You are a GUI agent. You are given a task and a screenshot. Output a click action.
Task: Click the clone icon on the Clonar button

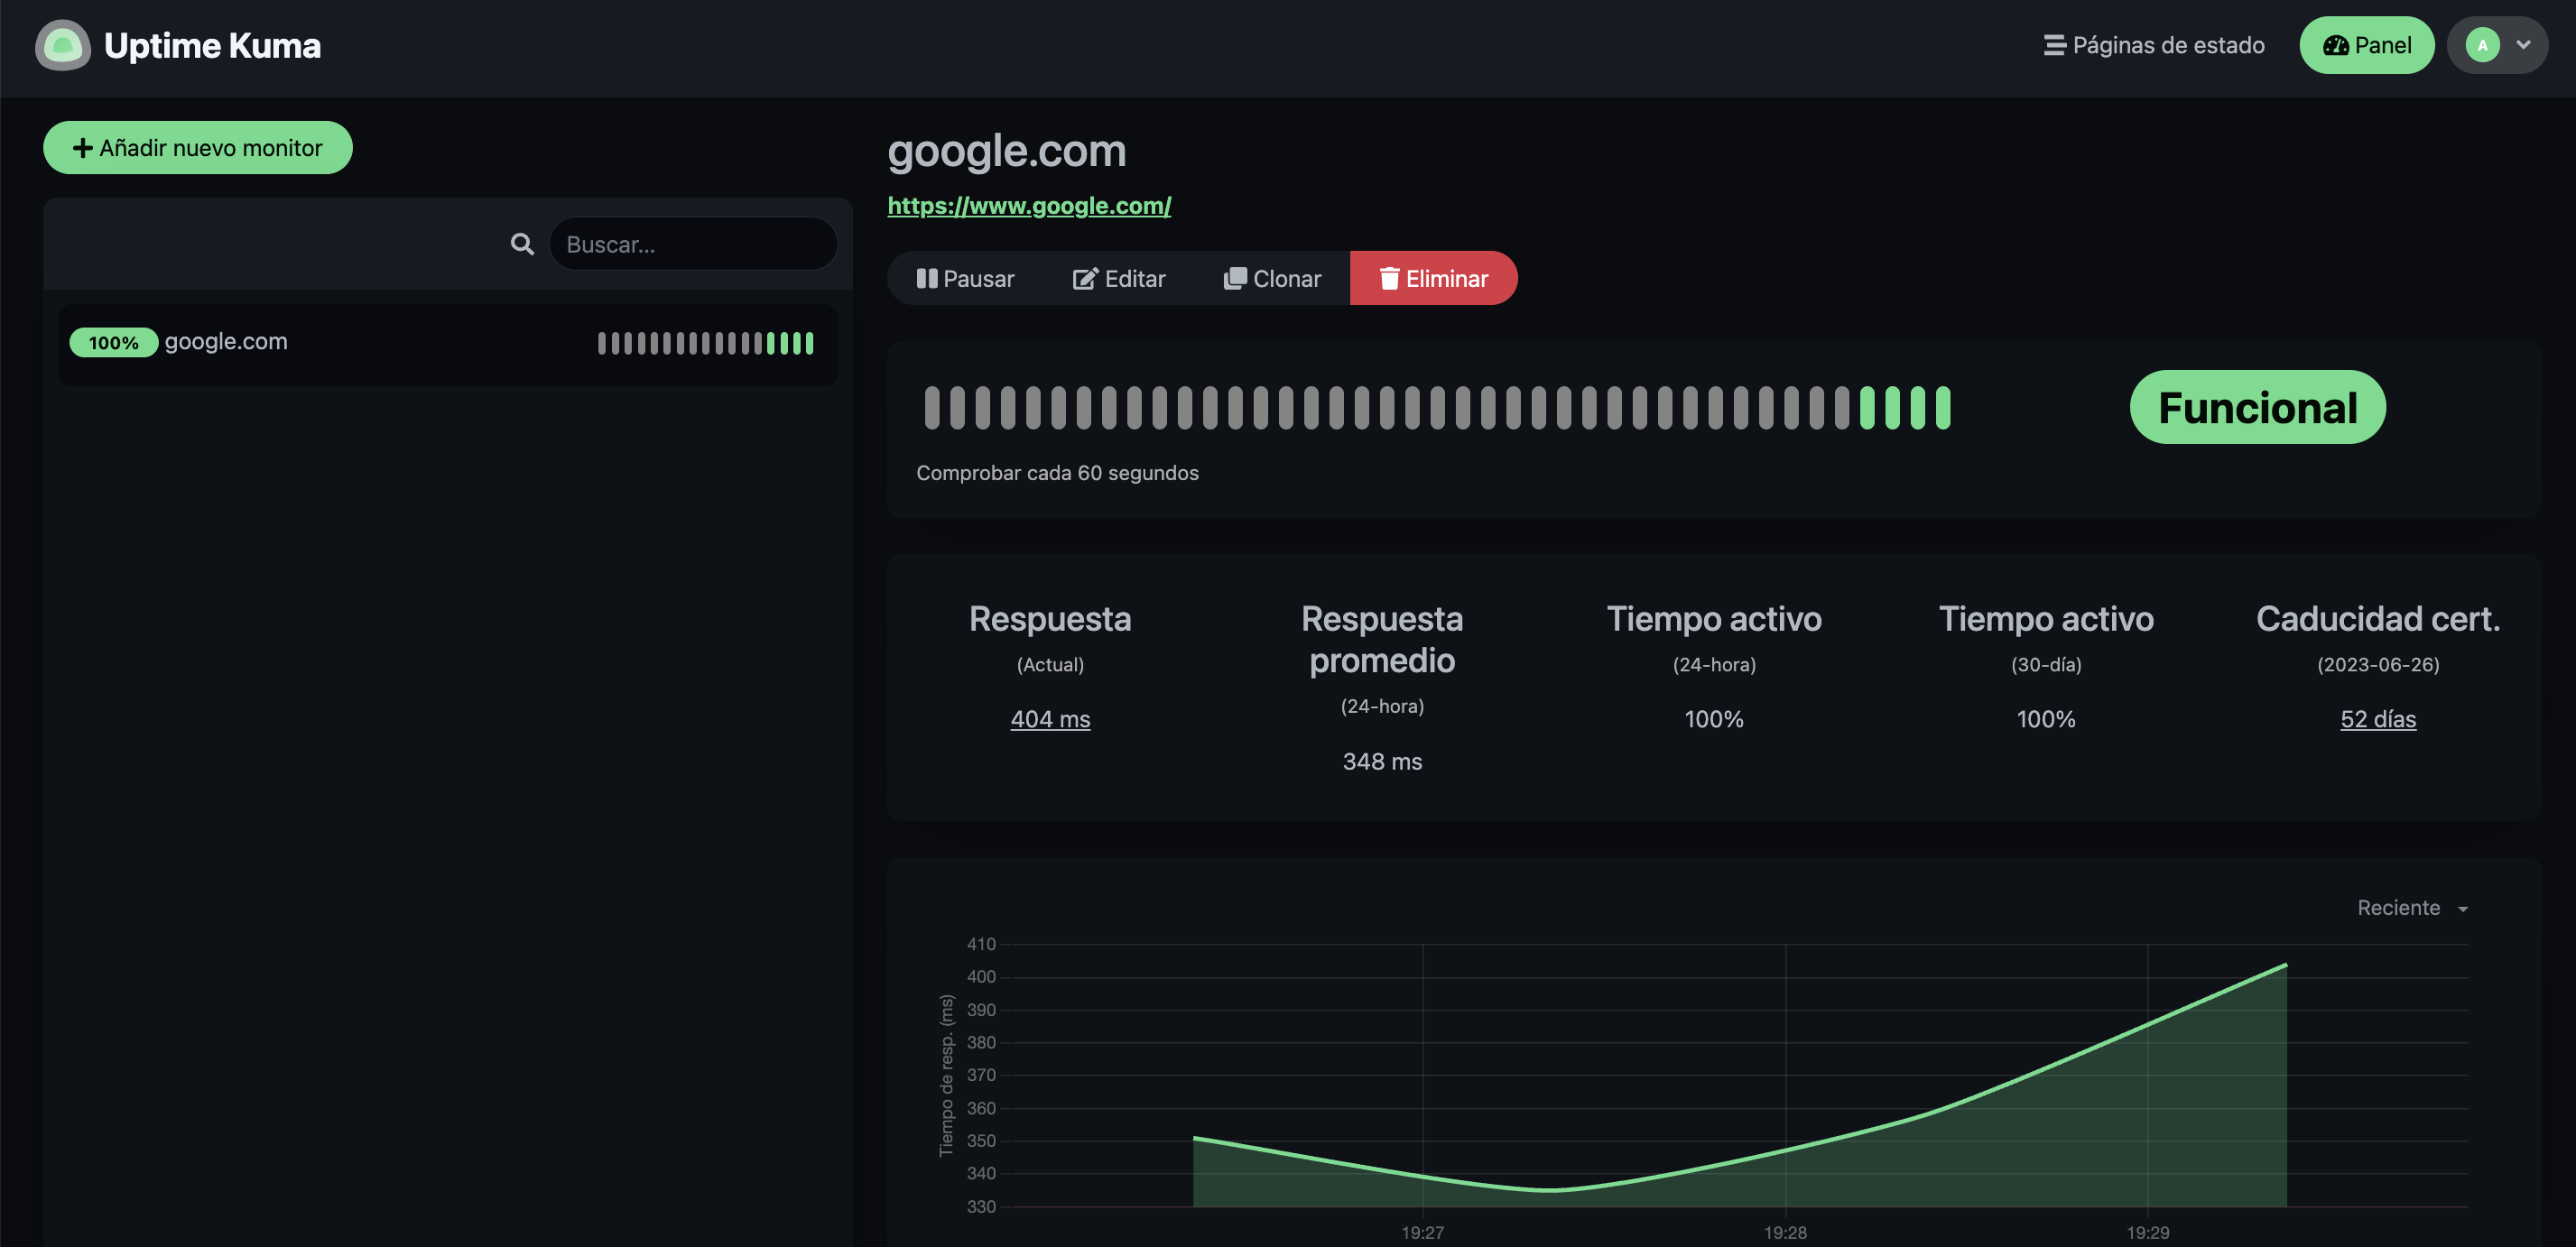(1236, 278)
